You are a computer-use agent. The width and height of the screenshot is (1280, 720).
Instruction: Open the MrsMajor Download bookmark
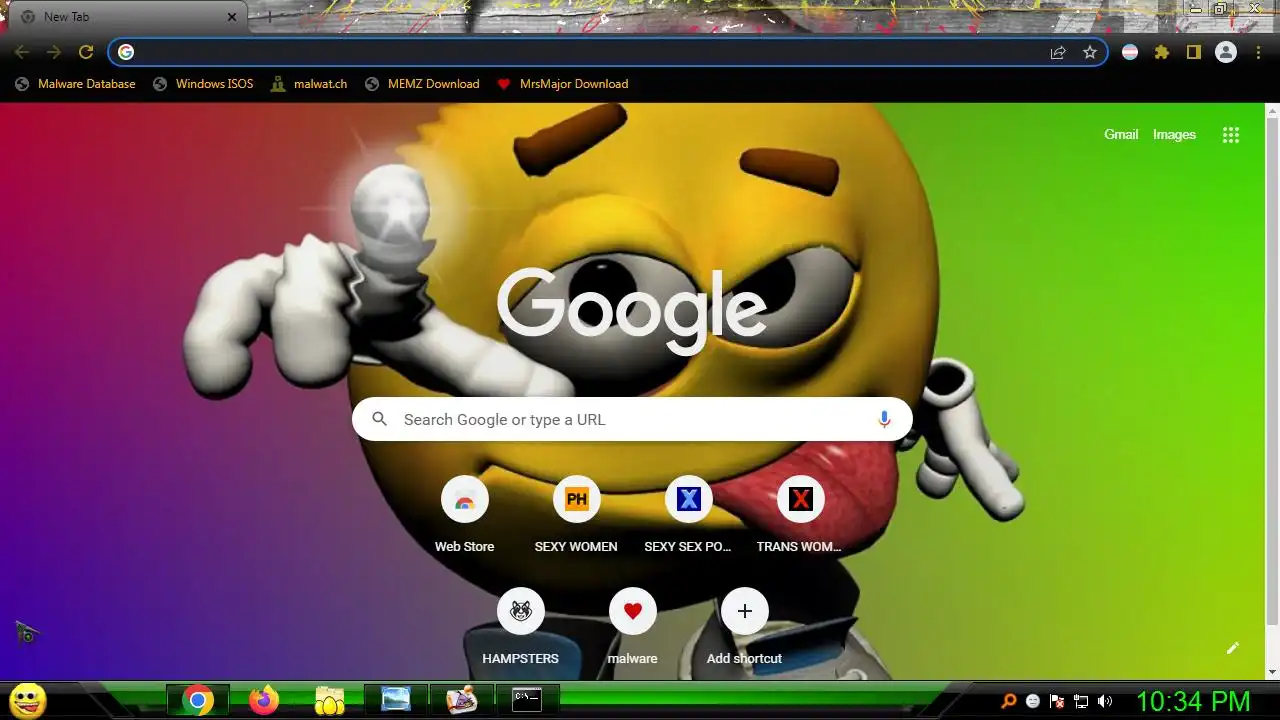[563, 84]
